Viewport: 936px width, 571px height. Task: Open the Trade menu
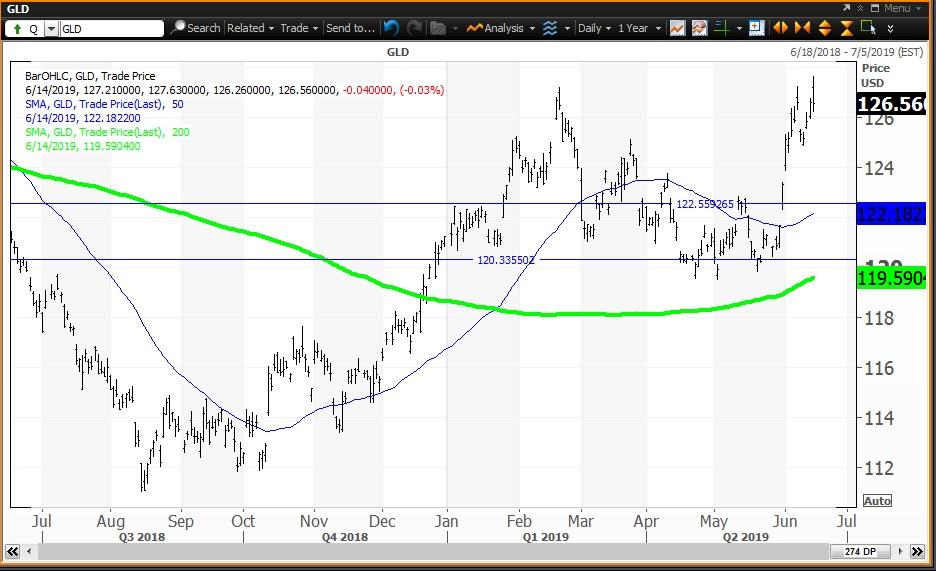coord(299,28)
